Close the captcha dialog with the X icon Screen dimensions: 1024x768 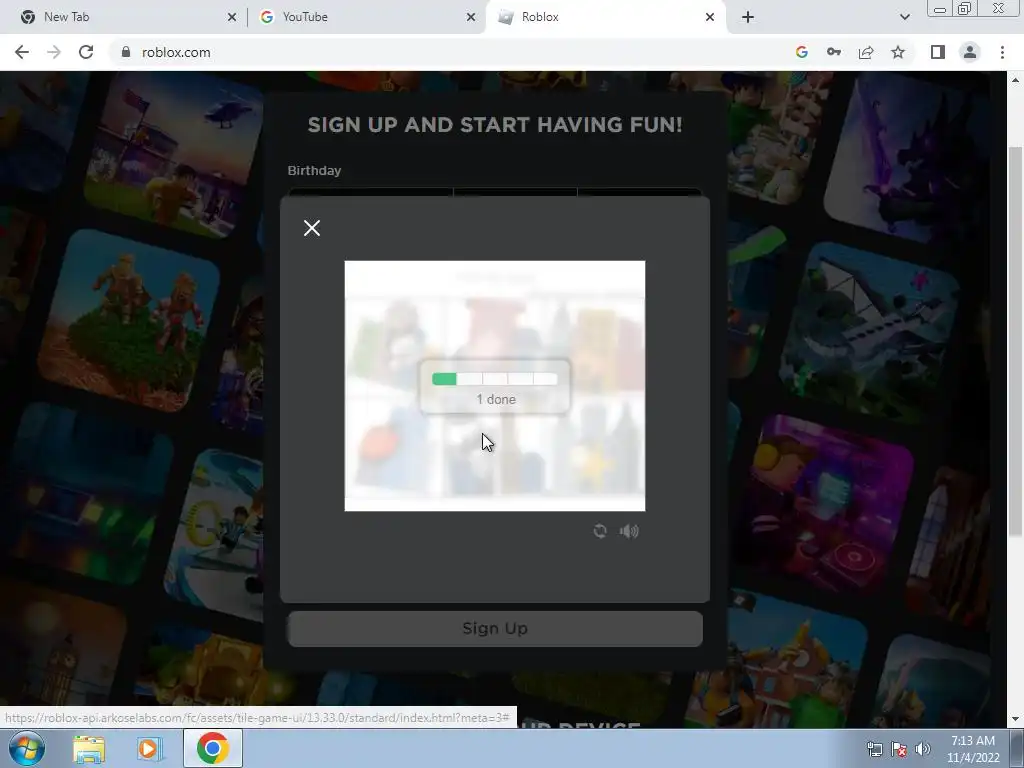coord(312,228)
